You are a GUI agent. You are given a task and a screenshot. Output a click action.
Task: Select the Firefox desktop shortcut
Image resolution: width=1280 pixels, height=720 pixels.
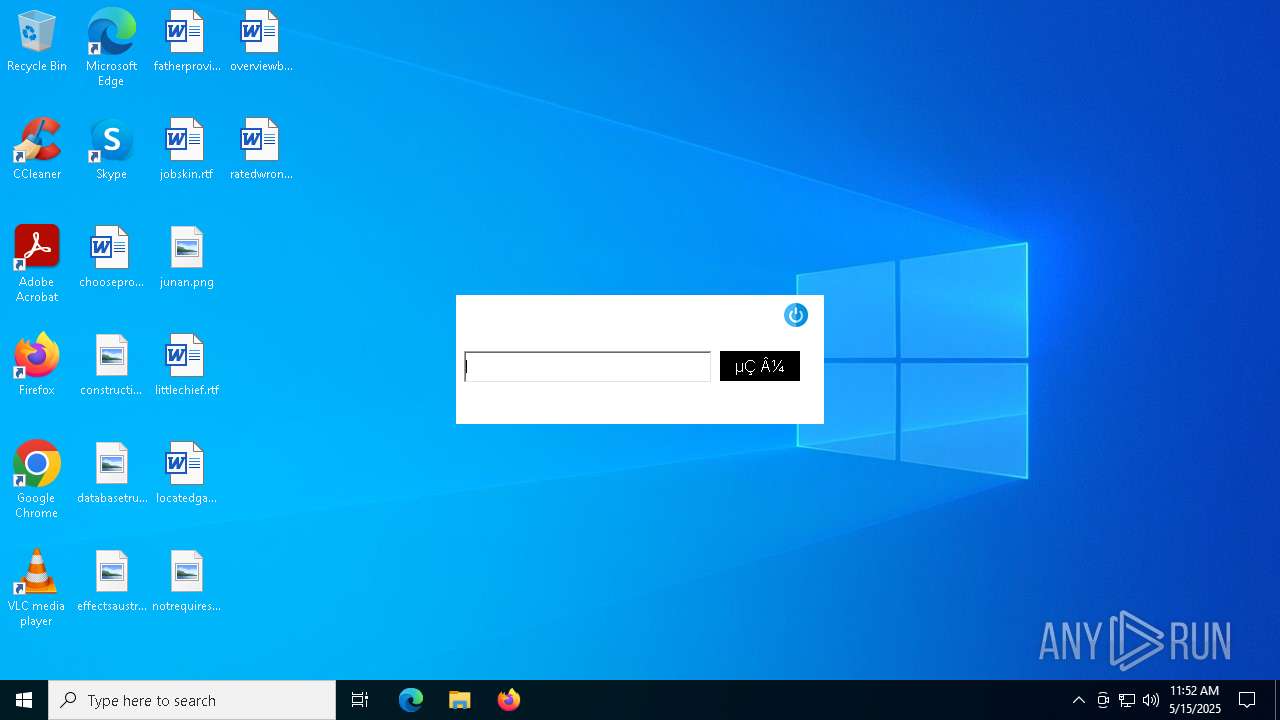tap(37, 366)
